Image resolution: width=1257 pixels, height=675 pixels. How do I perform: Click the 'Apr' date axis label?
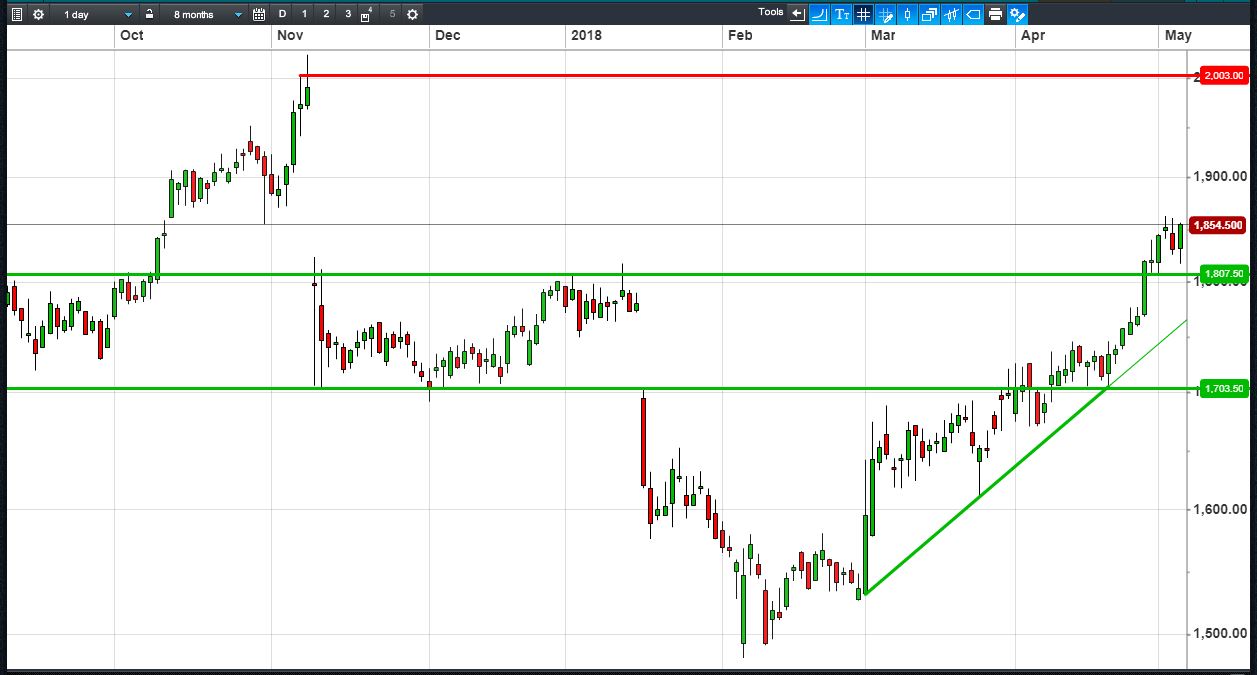[x=1032, y=36]
